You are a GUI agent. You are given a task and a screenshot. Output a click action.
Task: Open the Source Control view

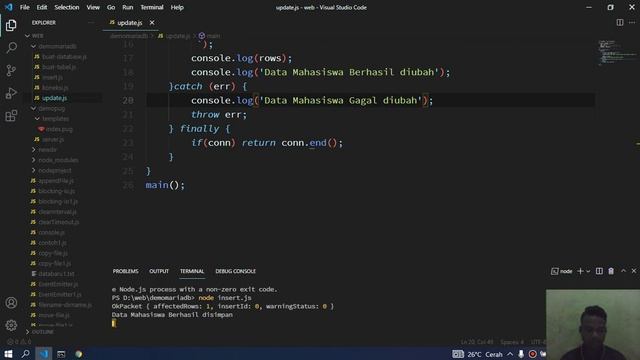pyautogui.click(x=11, y=70)
